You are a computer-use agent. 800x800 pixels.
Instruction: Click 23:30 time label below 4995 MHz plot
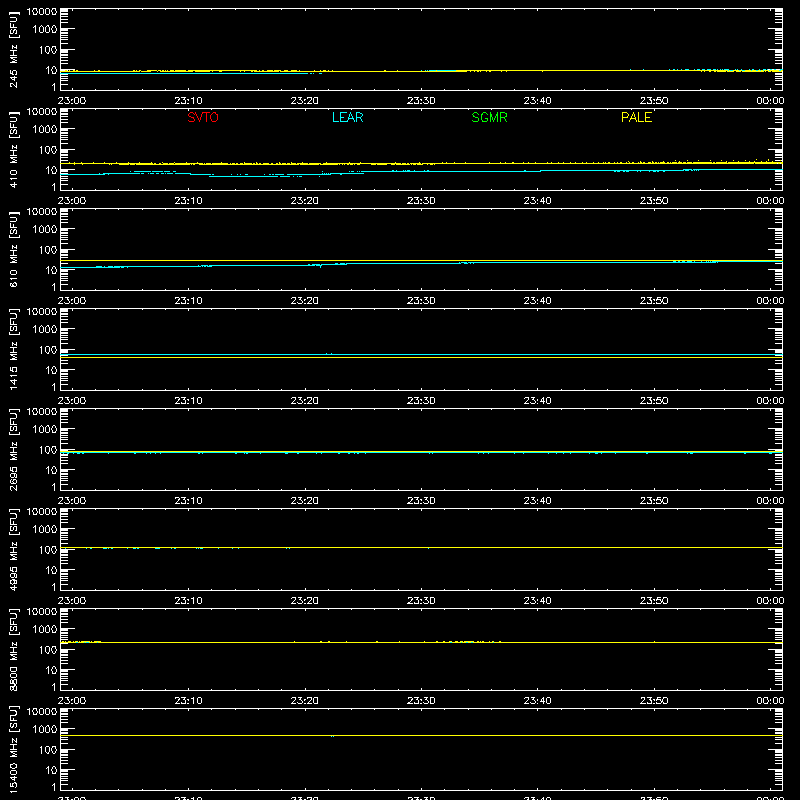click(421, 601)
